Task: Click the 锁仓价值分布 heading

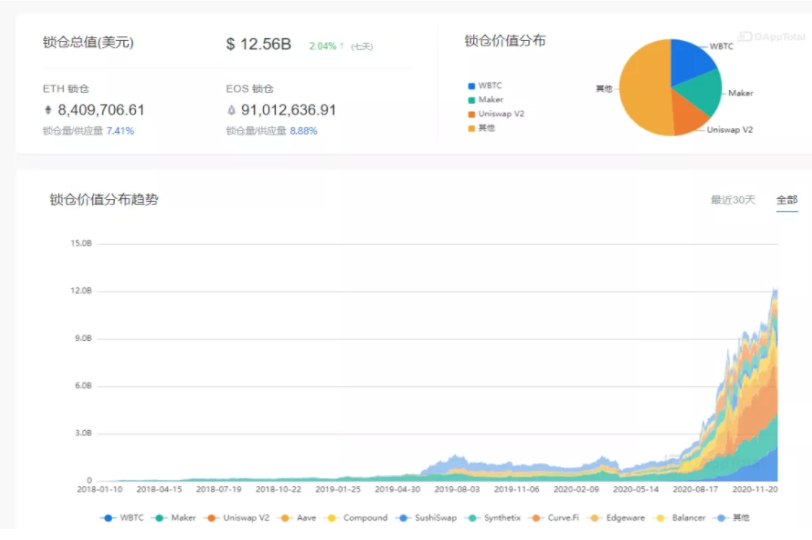Action: pos(505,40)
